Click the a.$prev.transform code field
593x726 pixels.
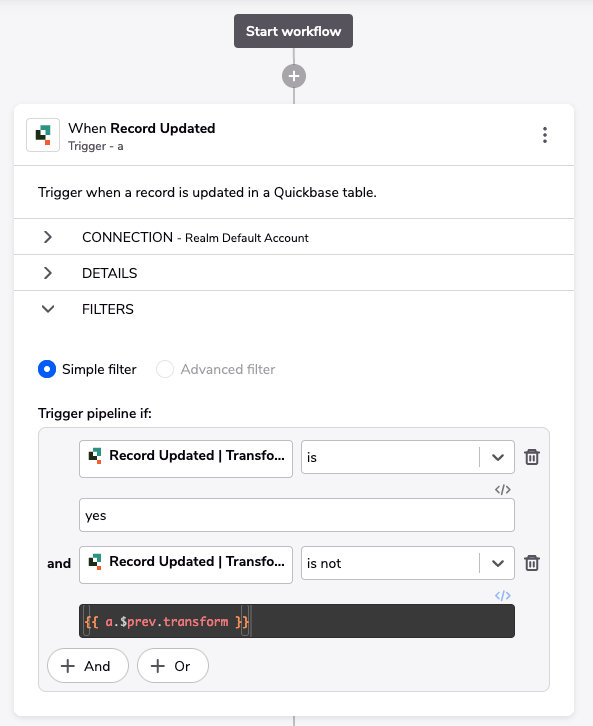(297, 621)
